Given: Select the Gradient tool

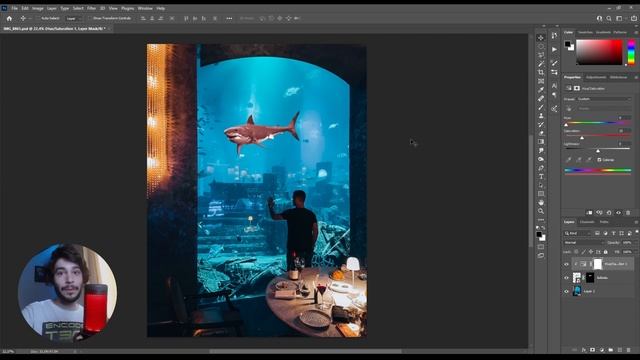Looking at the screenshot, I should tap(541, 142).
